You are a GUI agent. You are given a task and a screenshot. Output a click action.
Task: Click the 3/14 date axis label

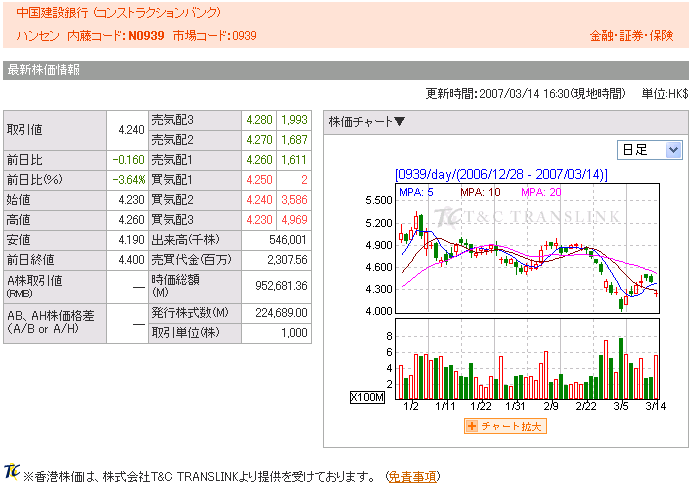[x=655, y=406]
